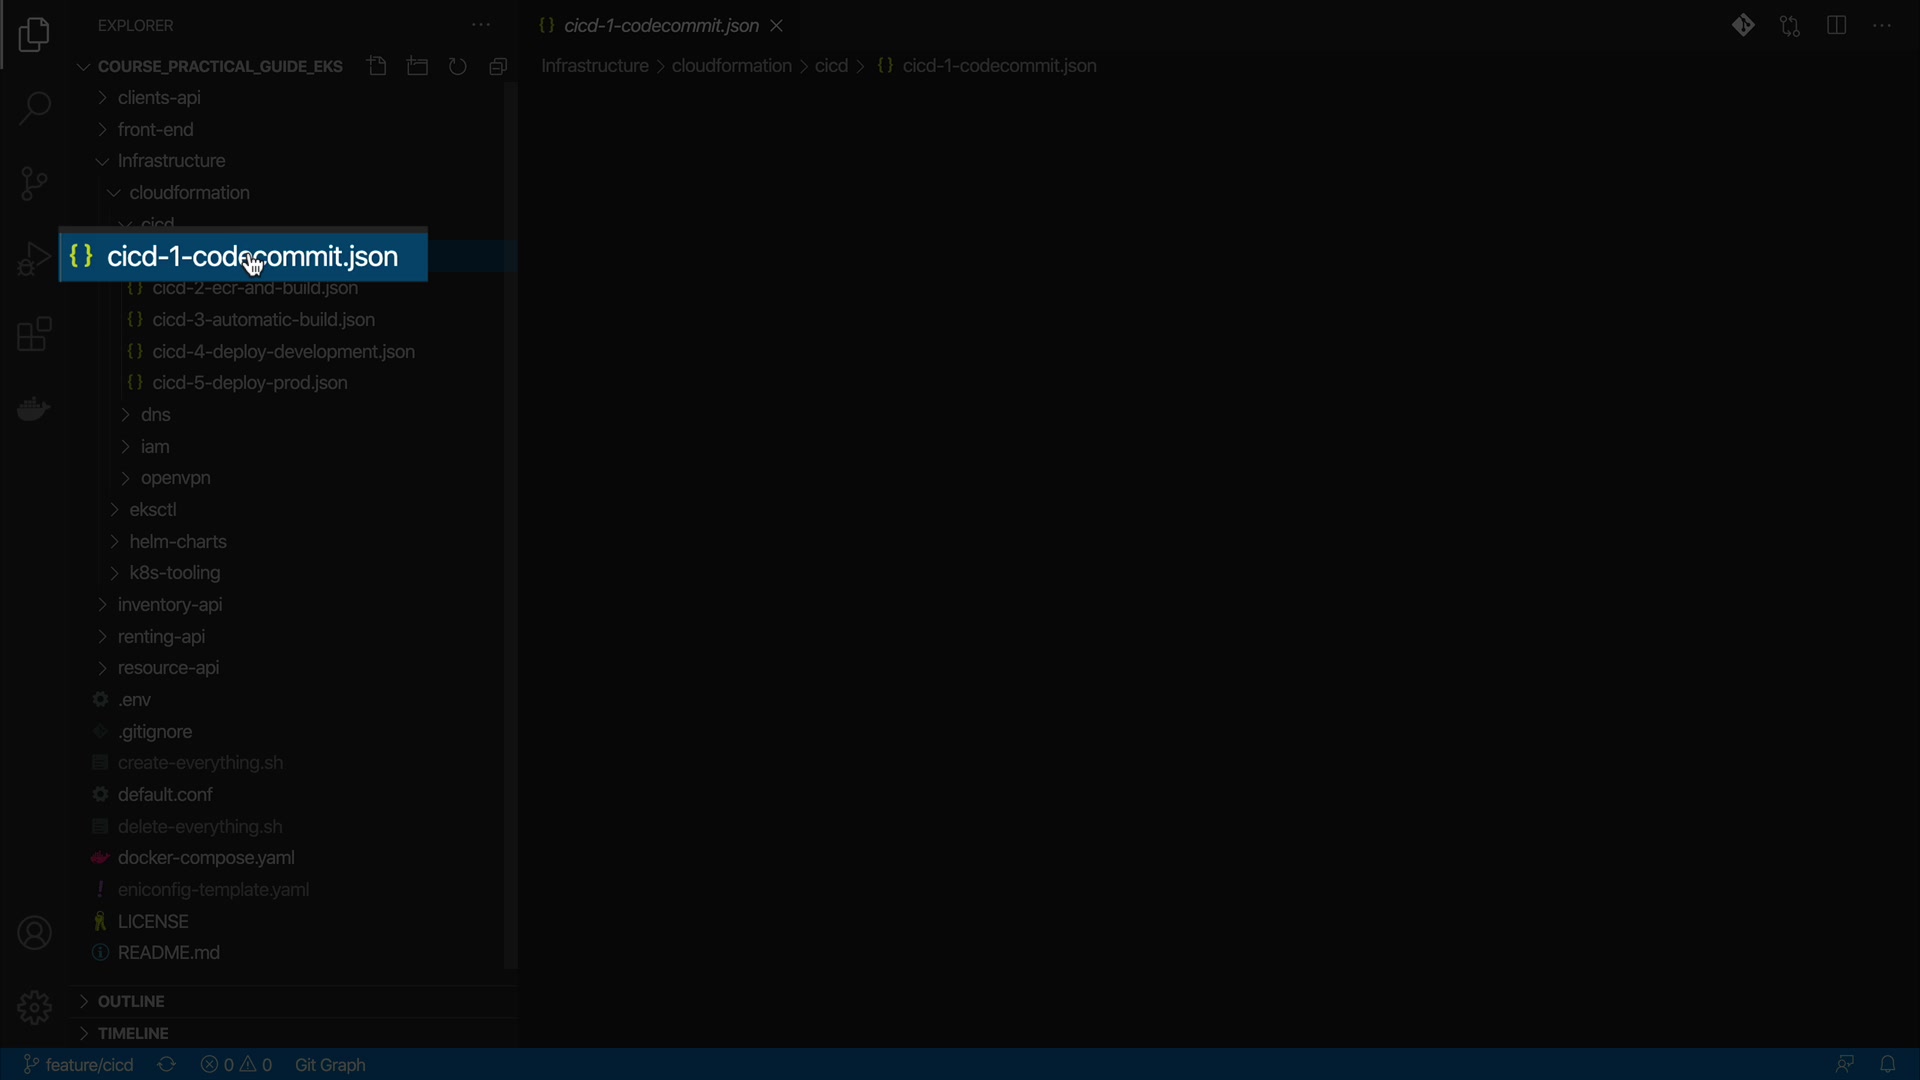
Task: Click the Accounts icon
Action: pyautogui.click(x=34, y=933)
